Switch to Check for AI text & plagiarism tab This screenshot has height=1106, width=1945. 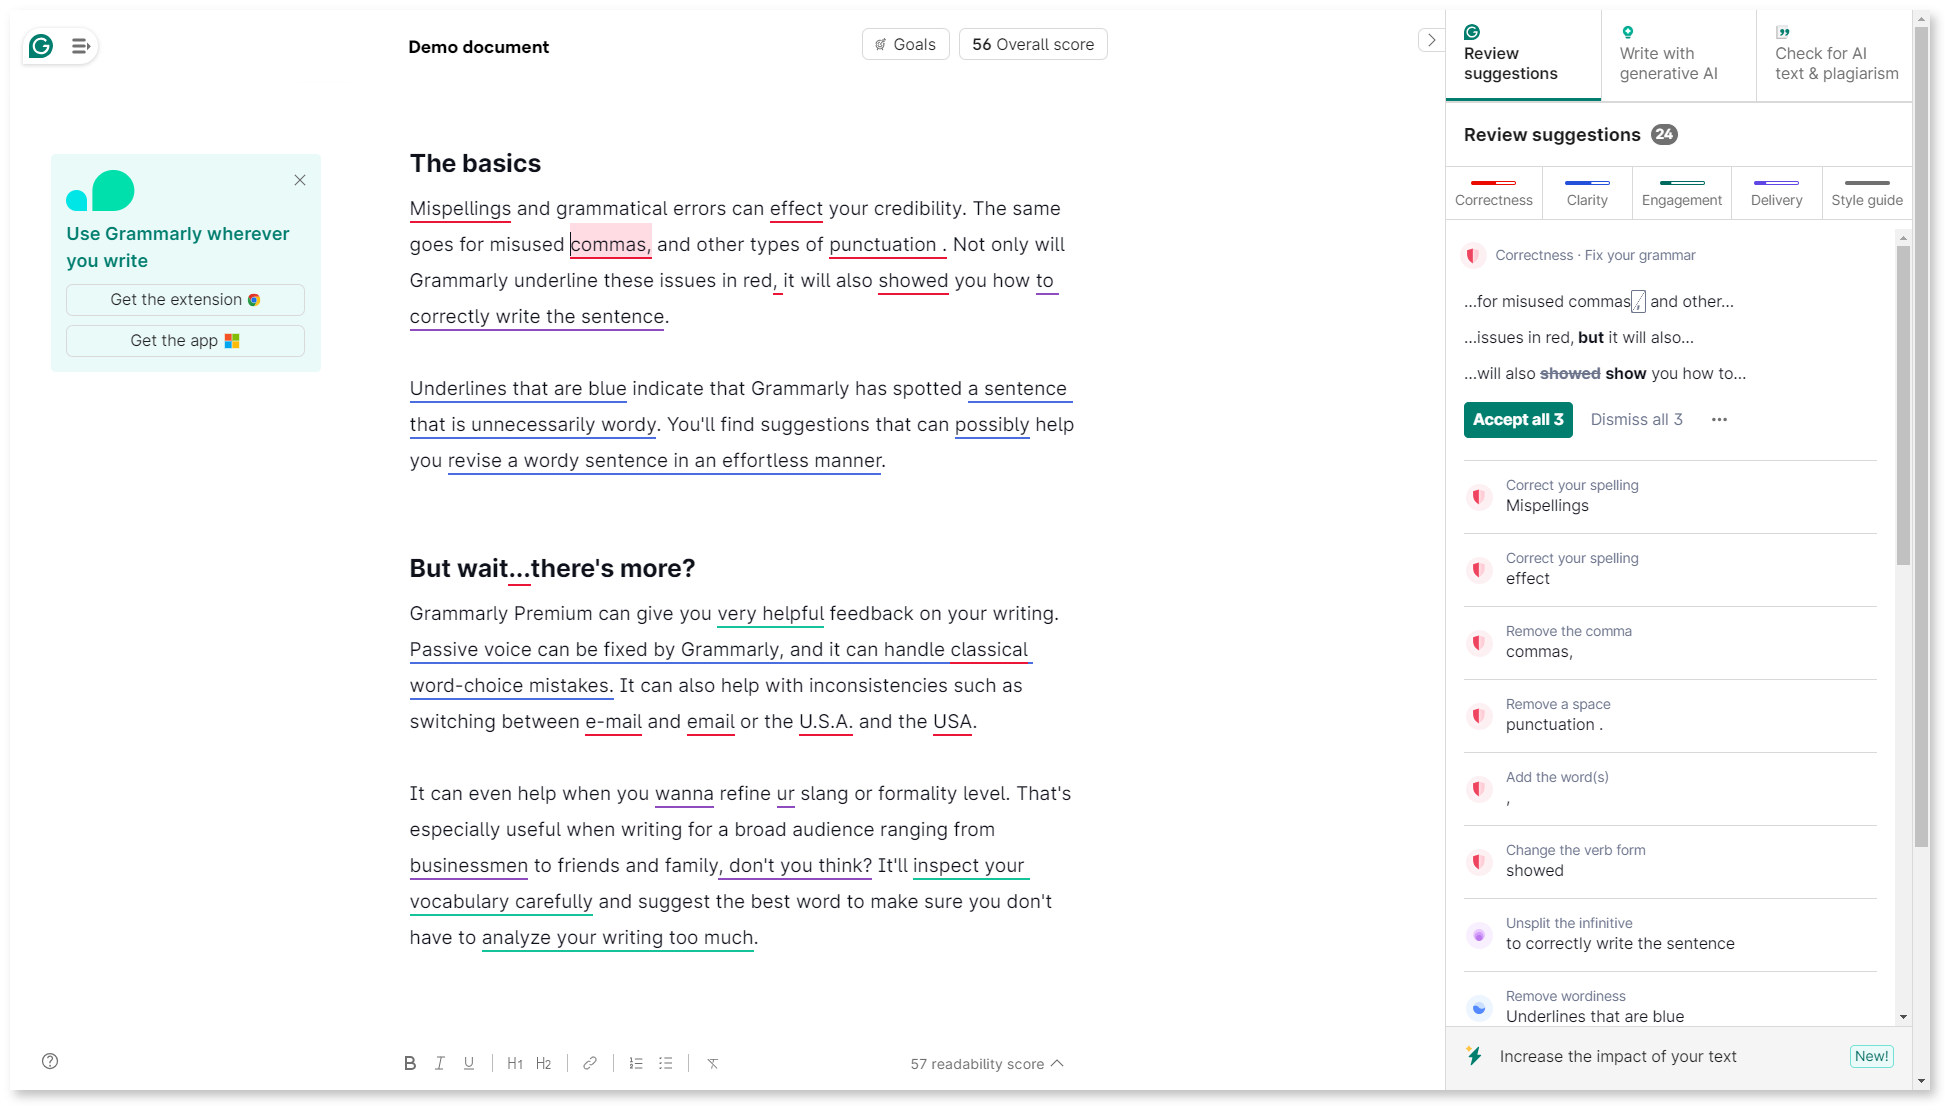click(1834, 56)
